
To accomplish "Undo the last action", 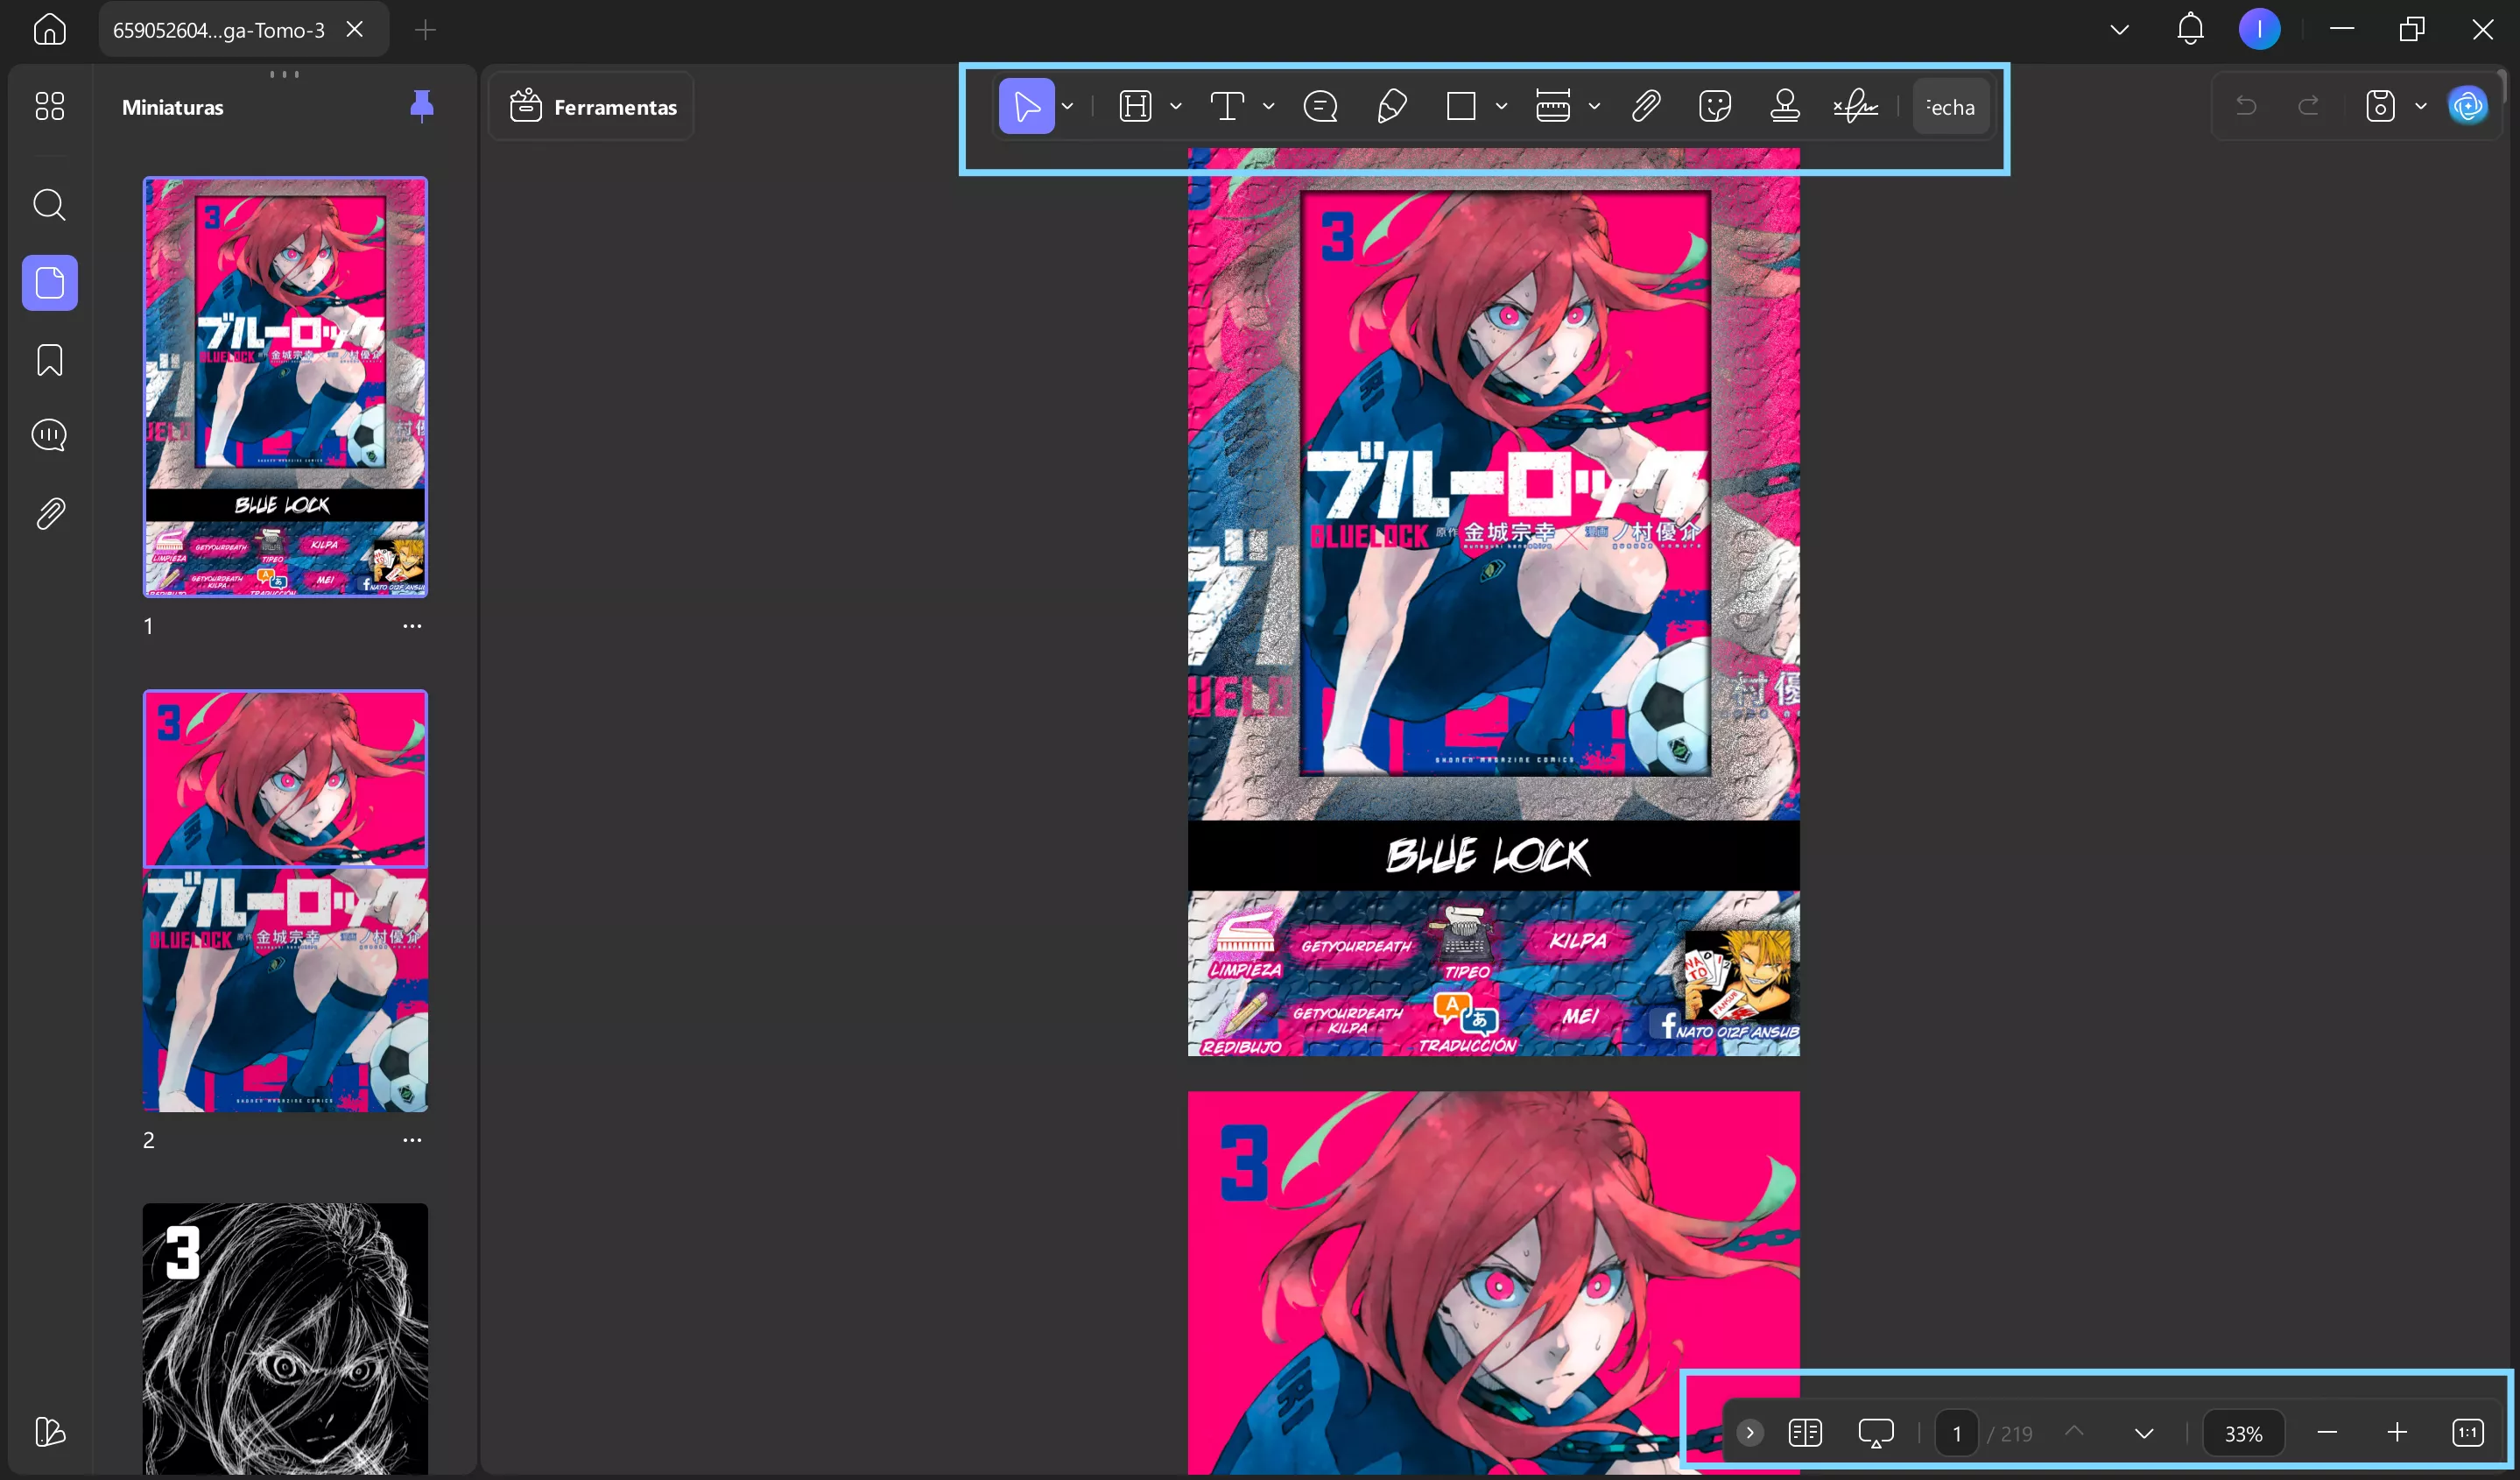I will point(2246,106).
